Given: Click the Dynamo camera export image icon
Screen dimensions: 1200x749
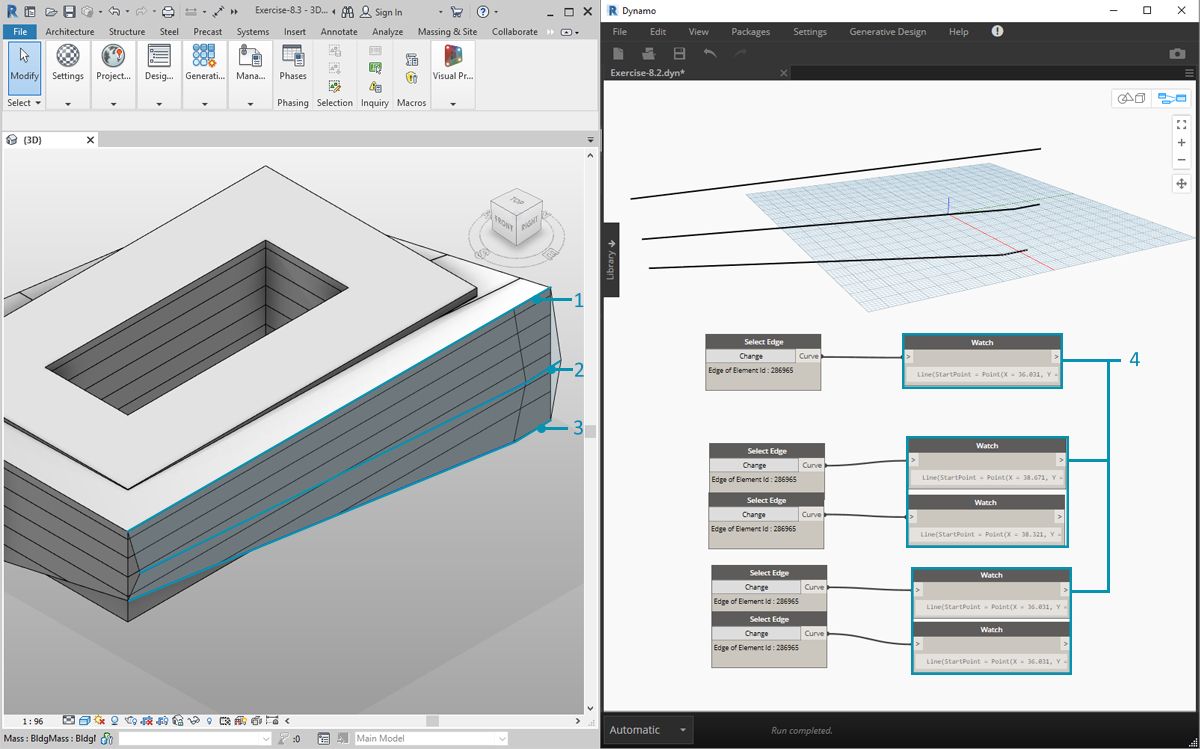Looking at the screenshot, I should click(x=1177, y=53).
